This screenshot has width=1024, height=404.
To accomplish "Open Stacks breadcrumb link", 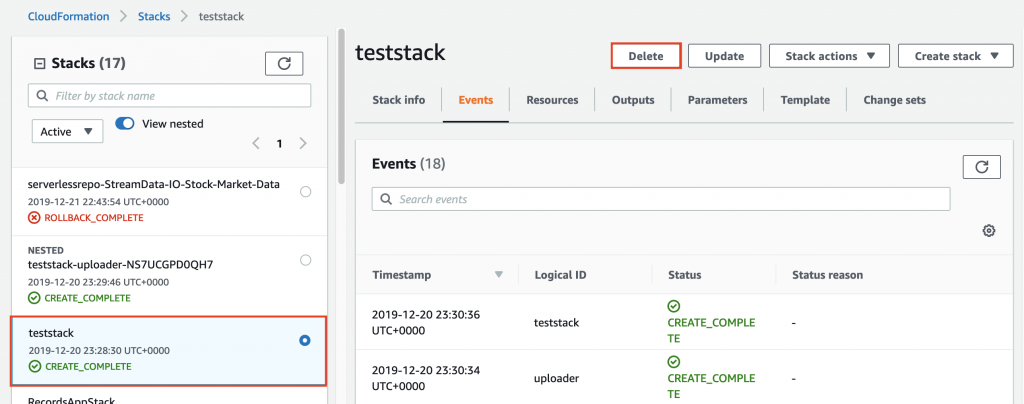I will (153, 16).
